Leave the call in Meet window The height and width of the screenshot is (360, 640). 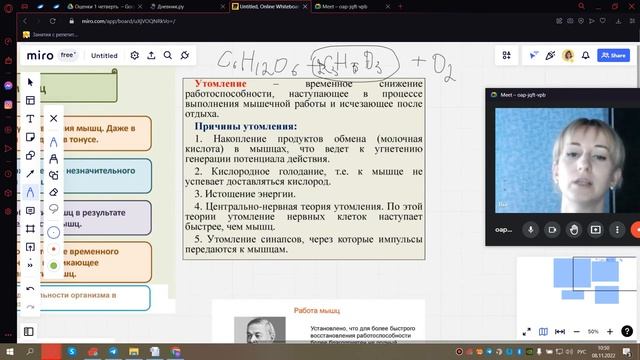[x=636, y=230]
